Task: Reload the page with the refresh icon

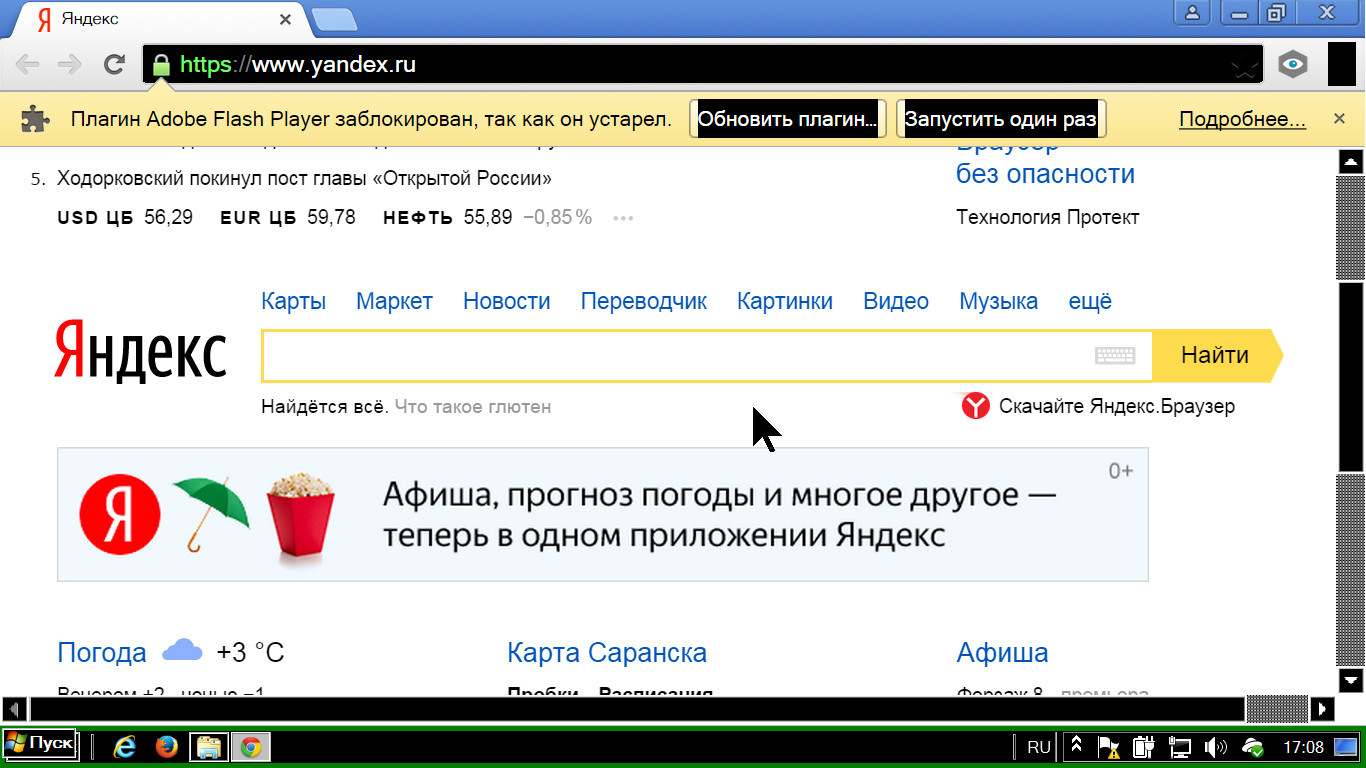Action: coord(115,65)
